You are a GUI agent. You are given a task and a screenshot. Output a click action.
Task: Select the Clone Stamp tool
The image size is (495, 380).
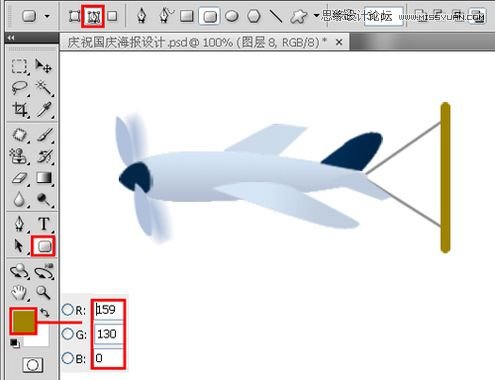click(x=19, y=156)
